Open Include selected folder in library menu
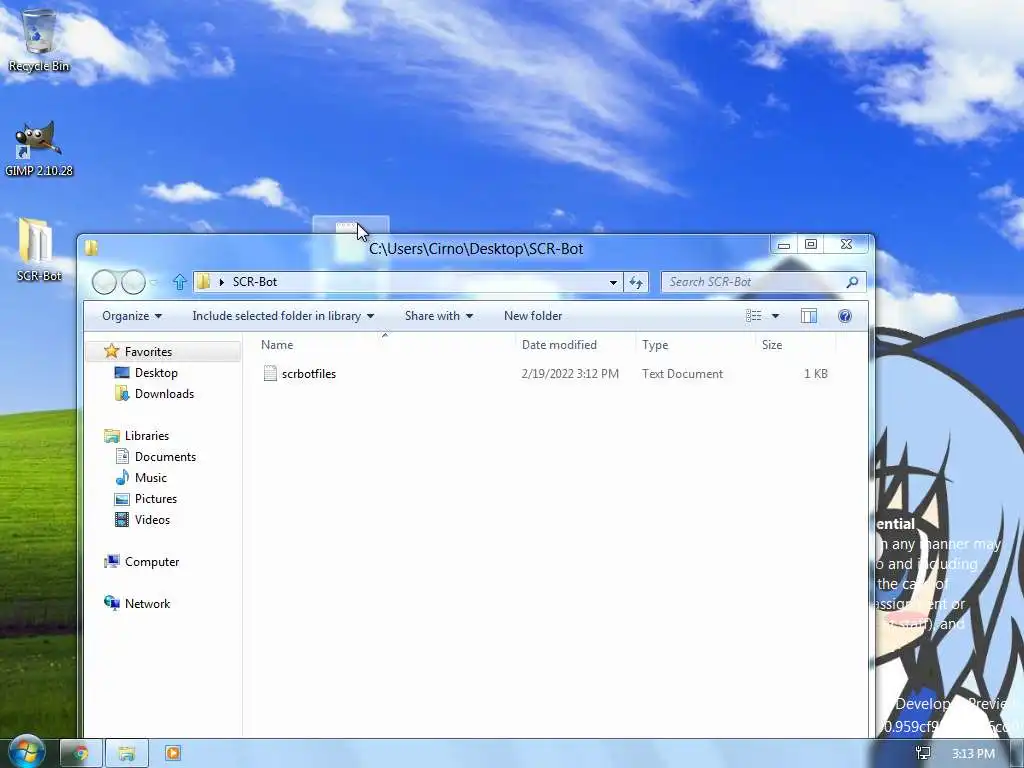 (283, 316)
